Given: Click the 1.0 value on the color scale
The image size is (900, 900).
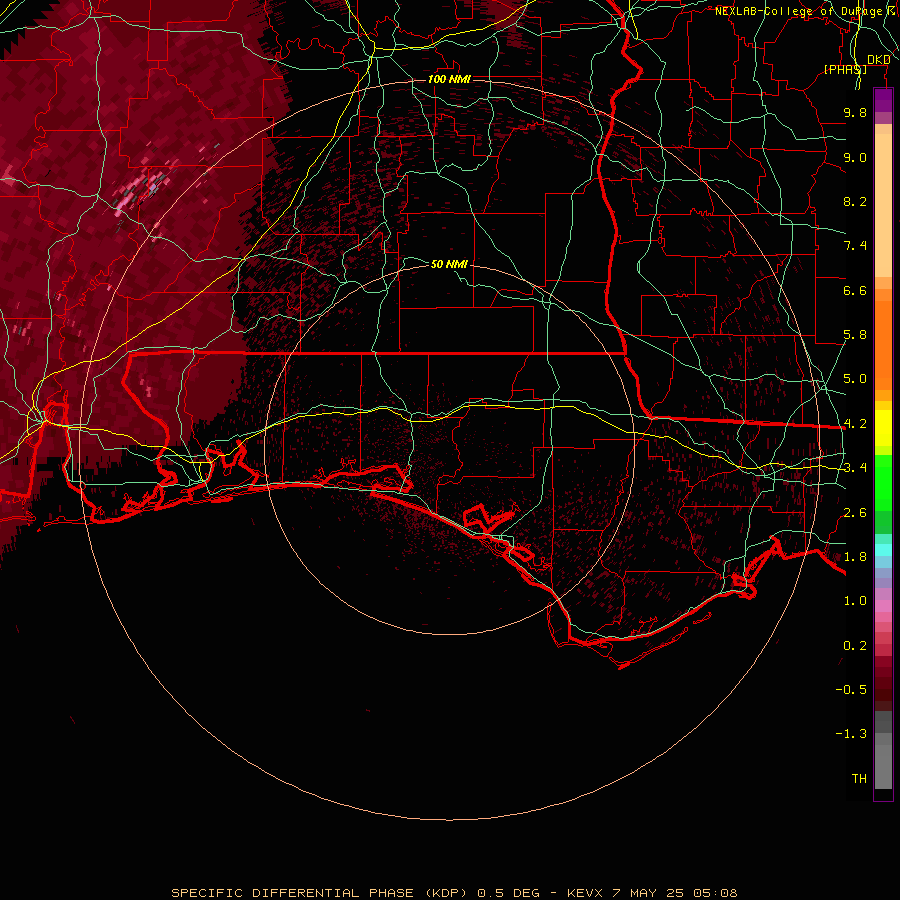Looking at the screenshot, I should tap(855, 601).
